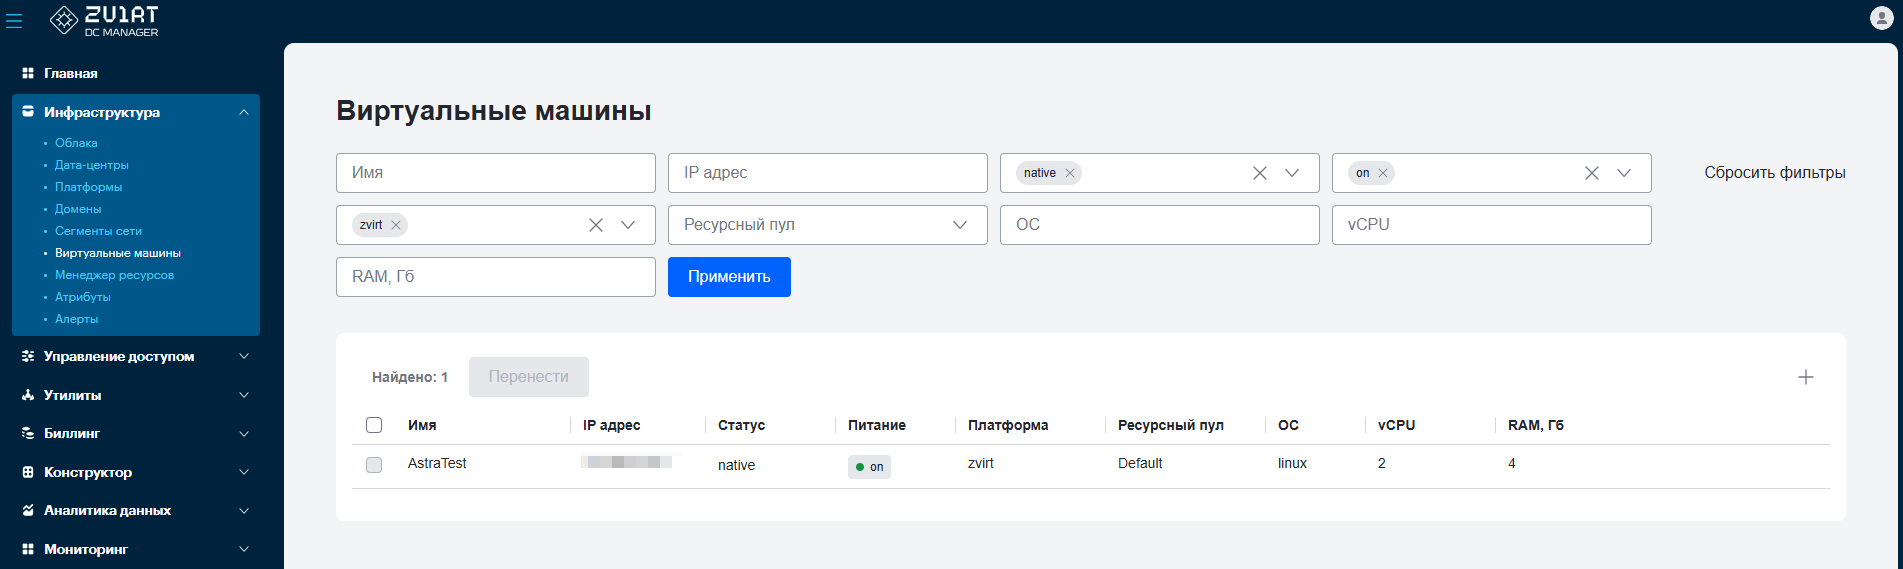This screenshot has height=569, width=1903.
Task: Click the Аналитика данных chart icon
Action: (28, 510)
